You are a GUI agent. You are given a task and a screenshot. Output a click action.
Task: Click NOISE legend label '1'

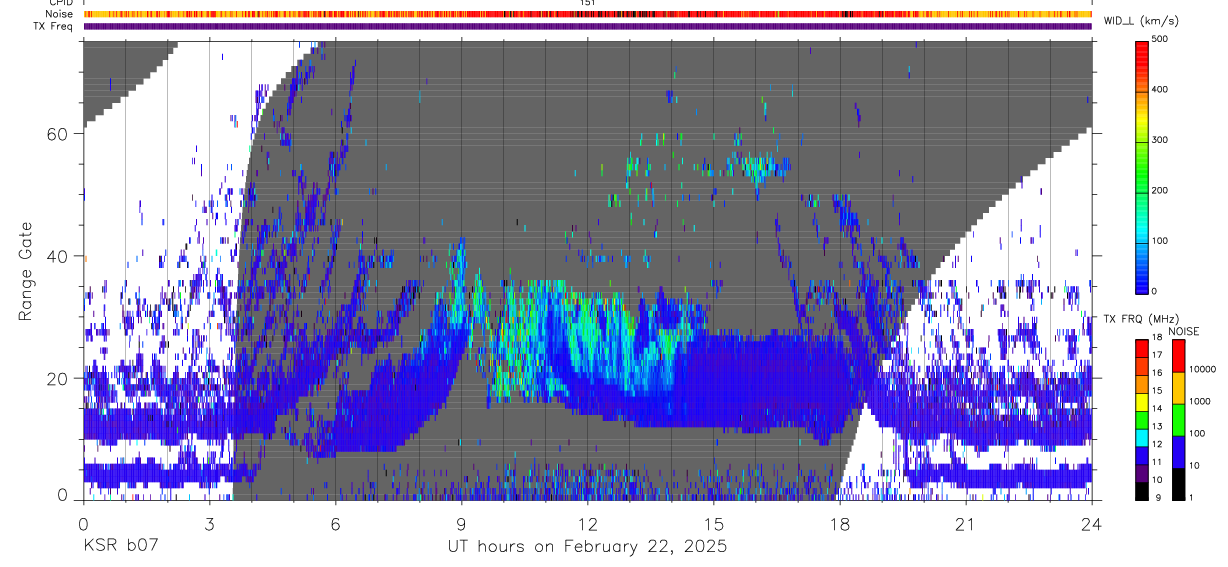click(x=1191, y=498)
